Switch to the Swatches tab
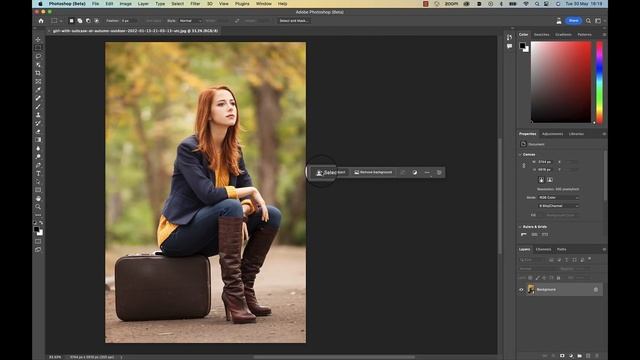This screenshot has width=640, height=360. point(541,35)
